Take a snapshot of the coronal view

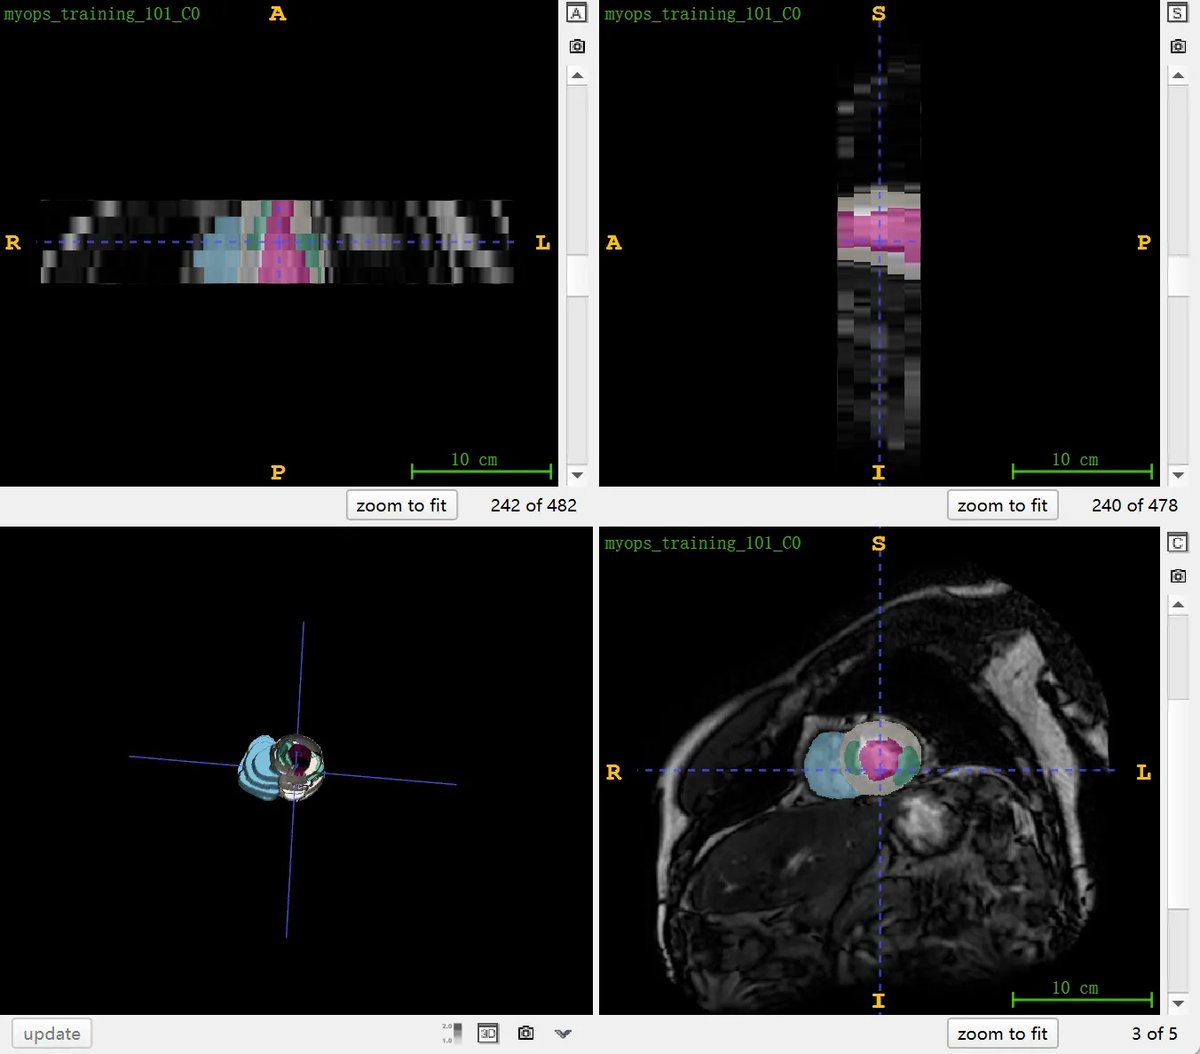1178,576
